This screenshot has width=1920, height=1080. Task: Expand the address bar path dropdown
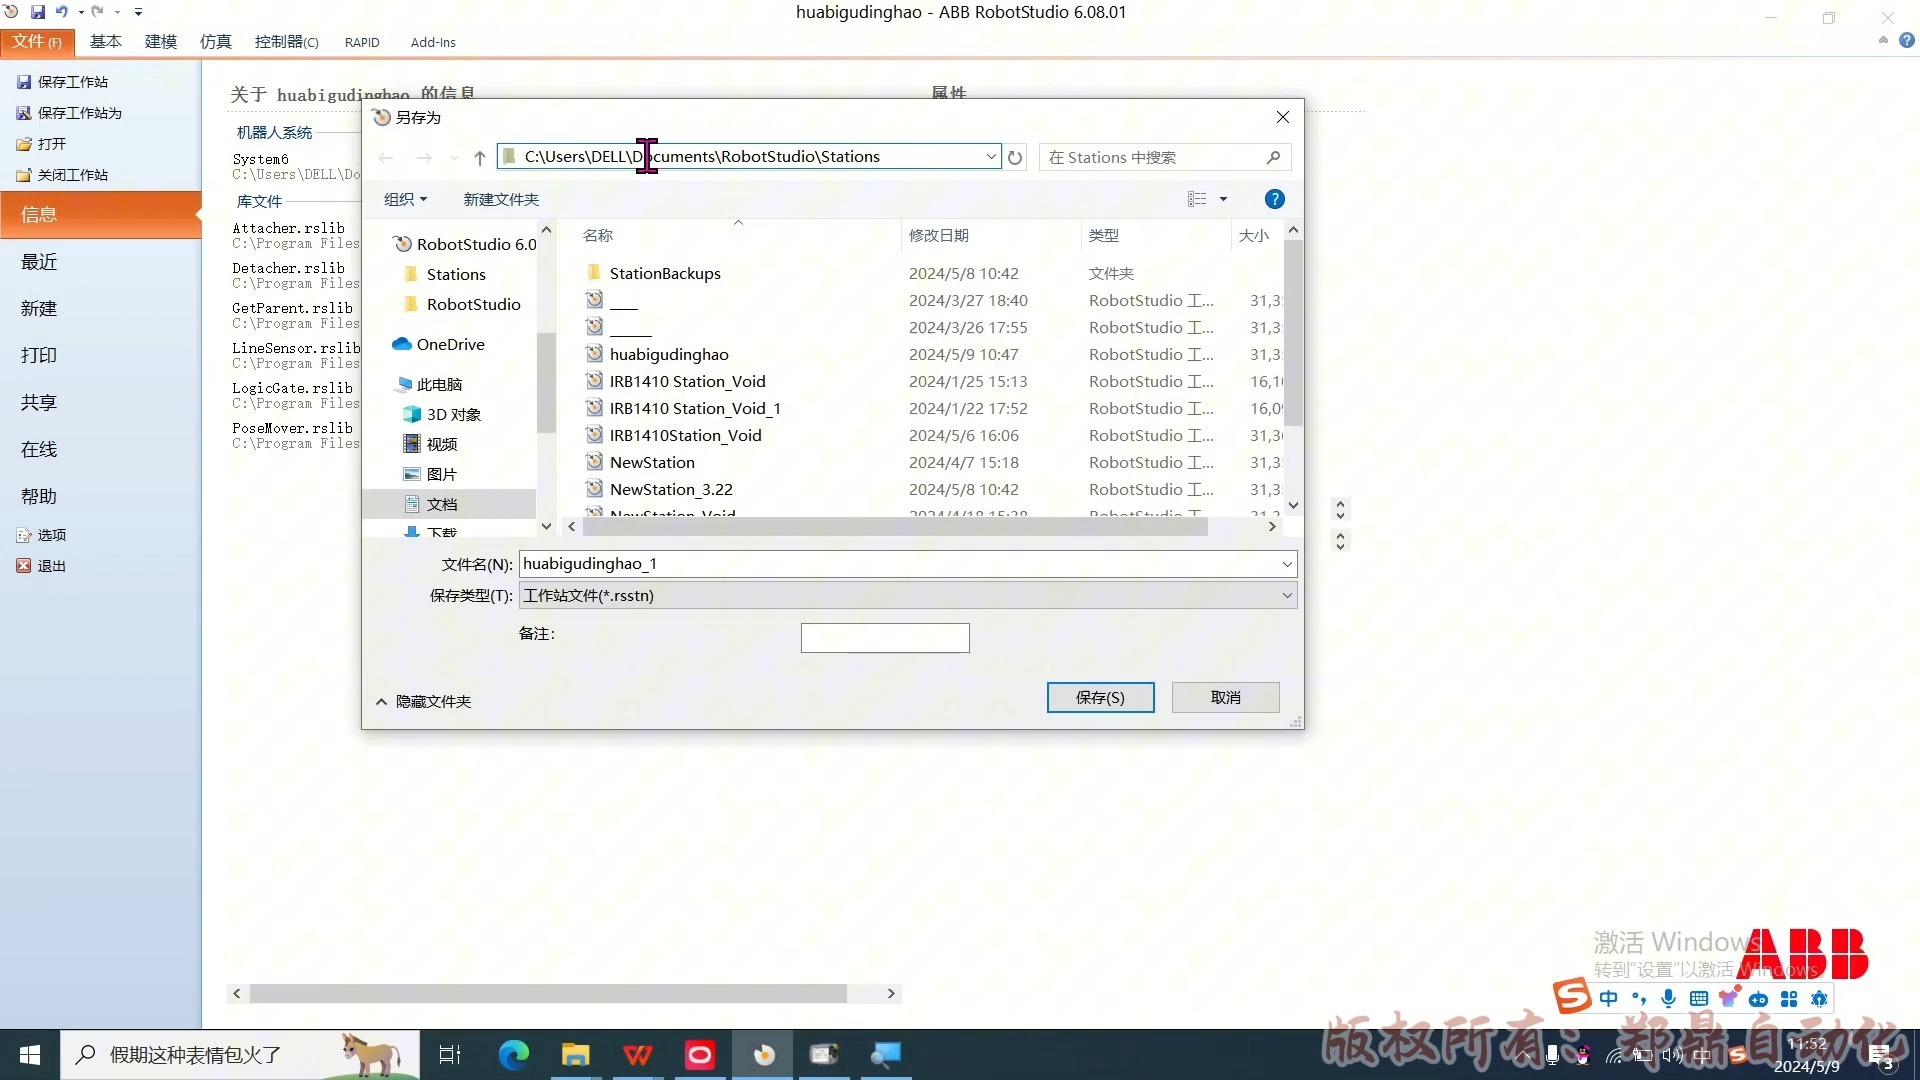pos(990,157)
